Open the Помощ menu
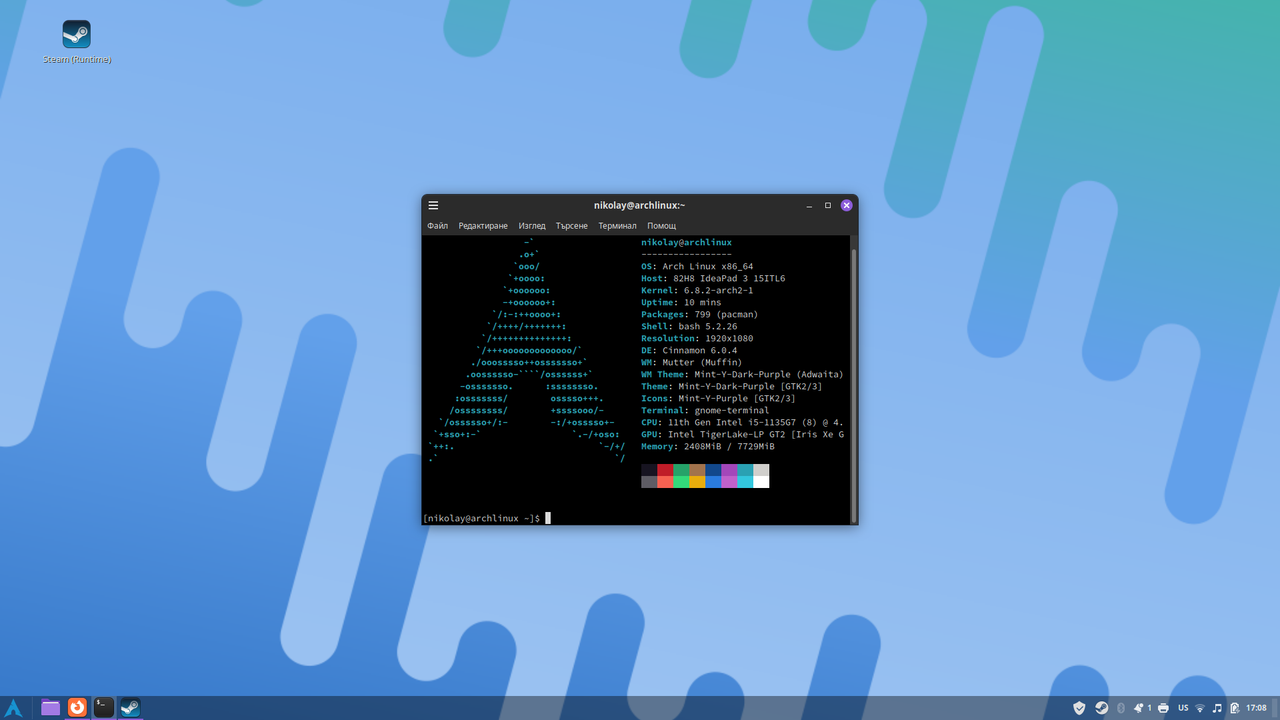The image size is (1280, 720). pyautogui.click(x=661, y=226)
